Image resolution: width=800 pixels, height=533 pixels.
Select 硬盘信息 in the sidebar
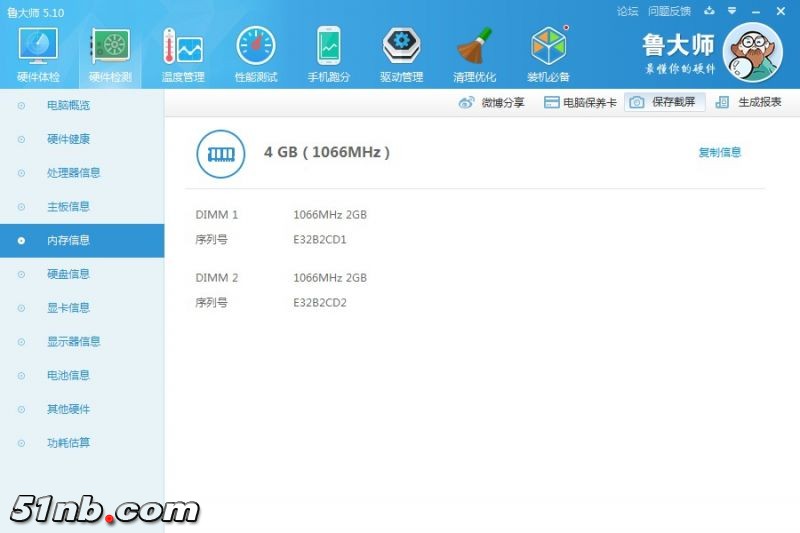pos(68,274)
